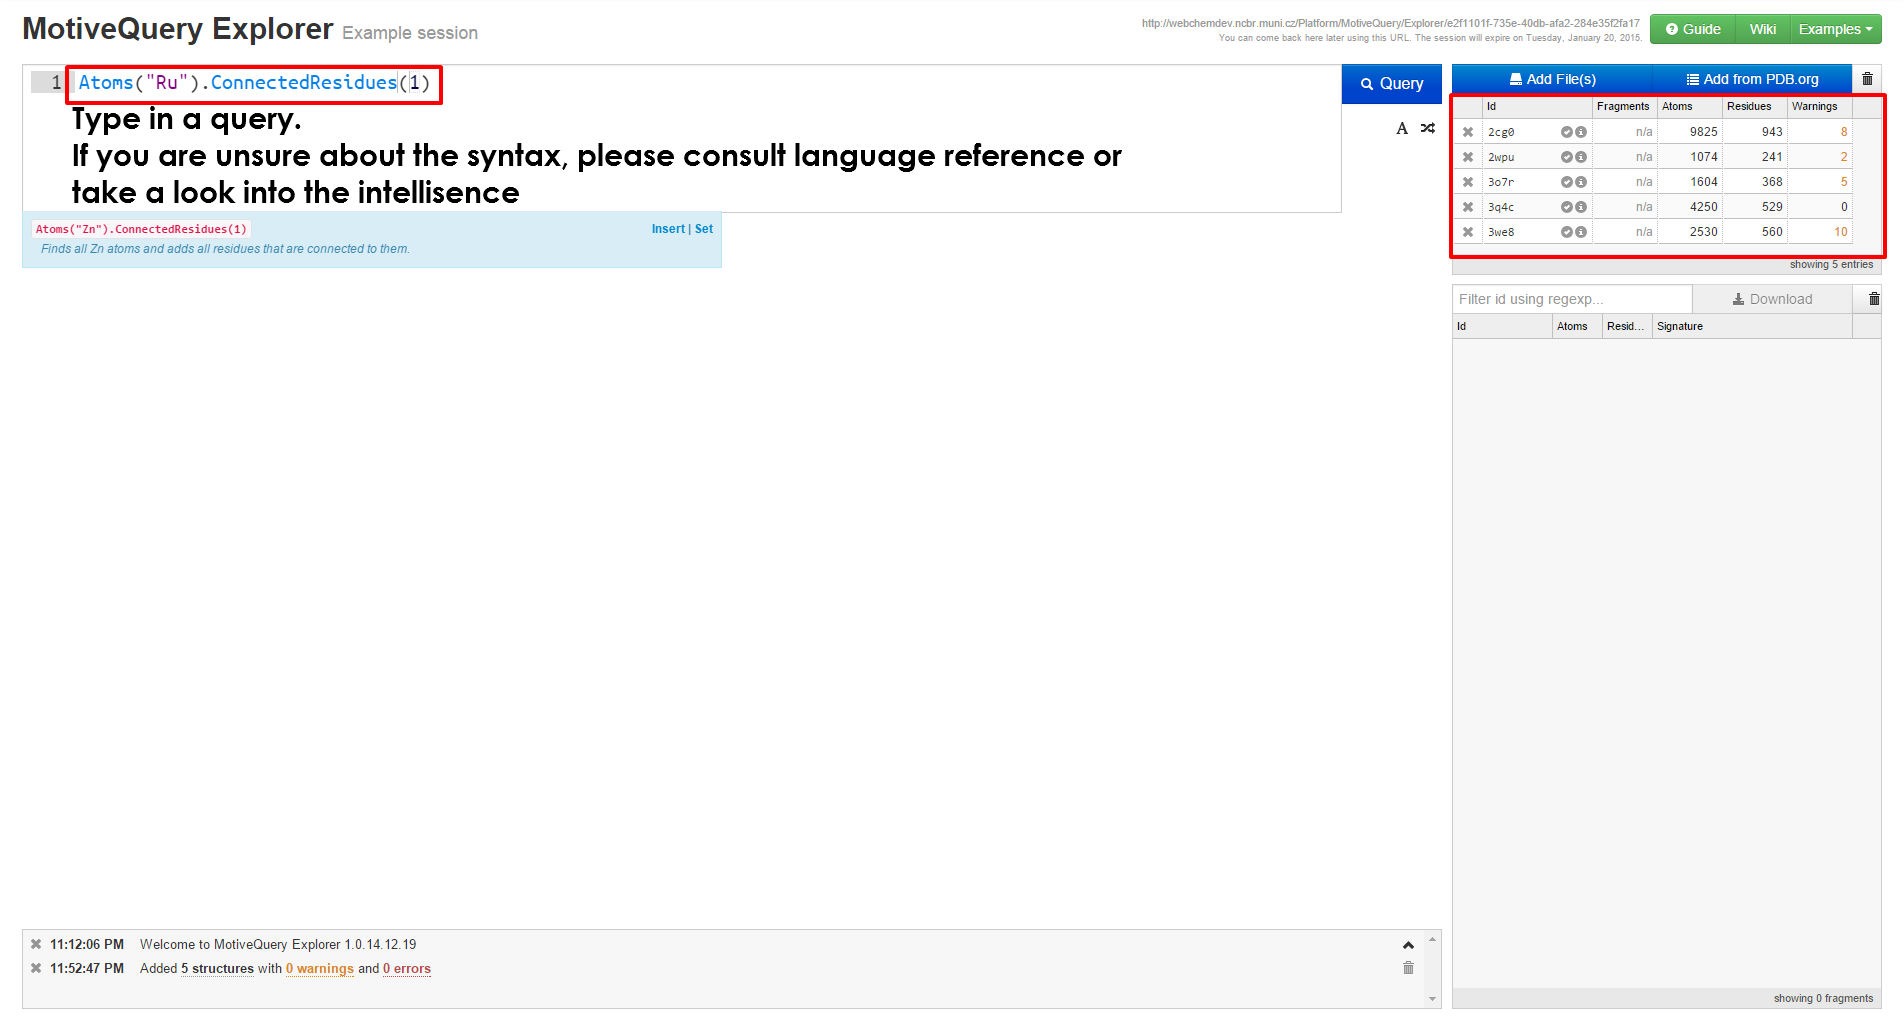This screenshot has width=1904, height=1018.
Task: Click the '5 structures' text in log
Action: [217, 968]
